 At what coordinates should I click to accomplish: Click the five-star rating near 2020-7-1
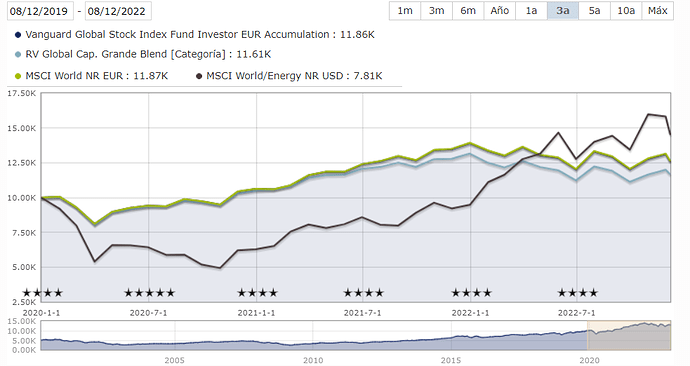pyautogui.click(x=150, y=293)
